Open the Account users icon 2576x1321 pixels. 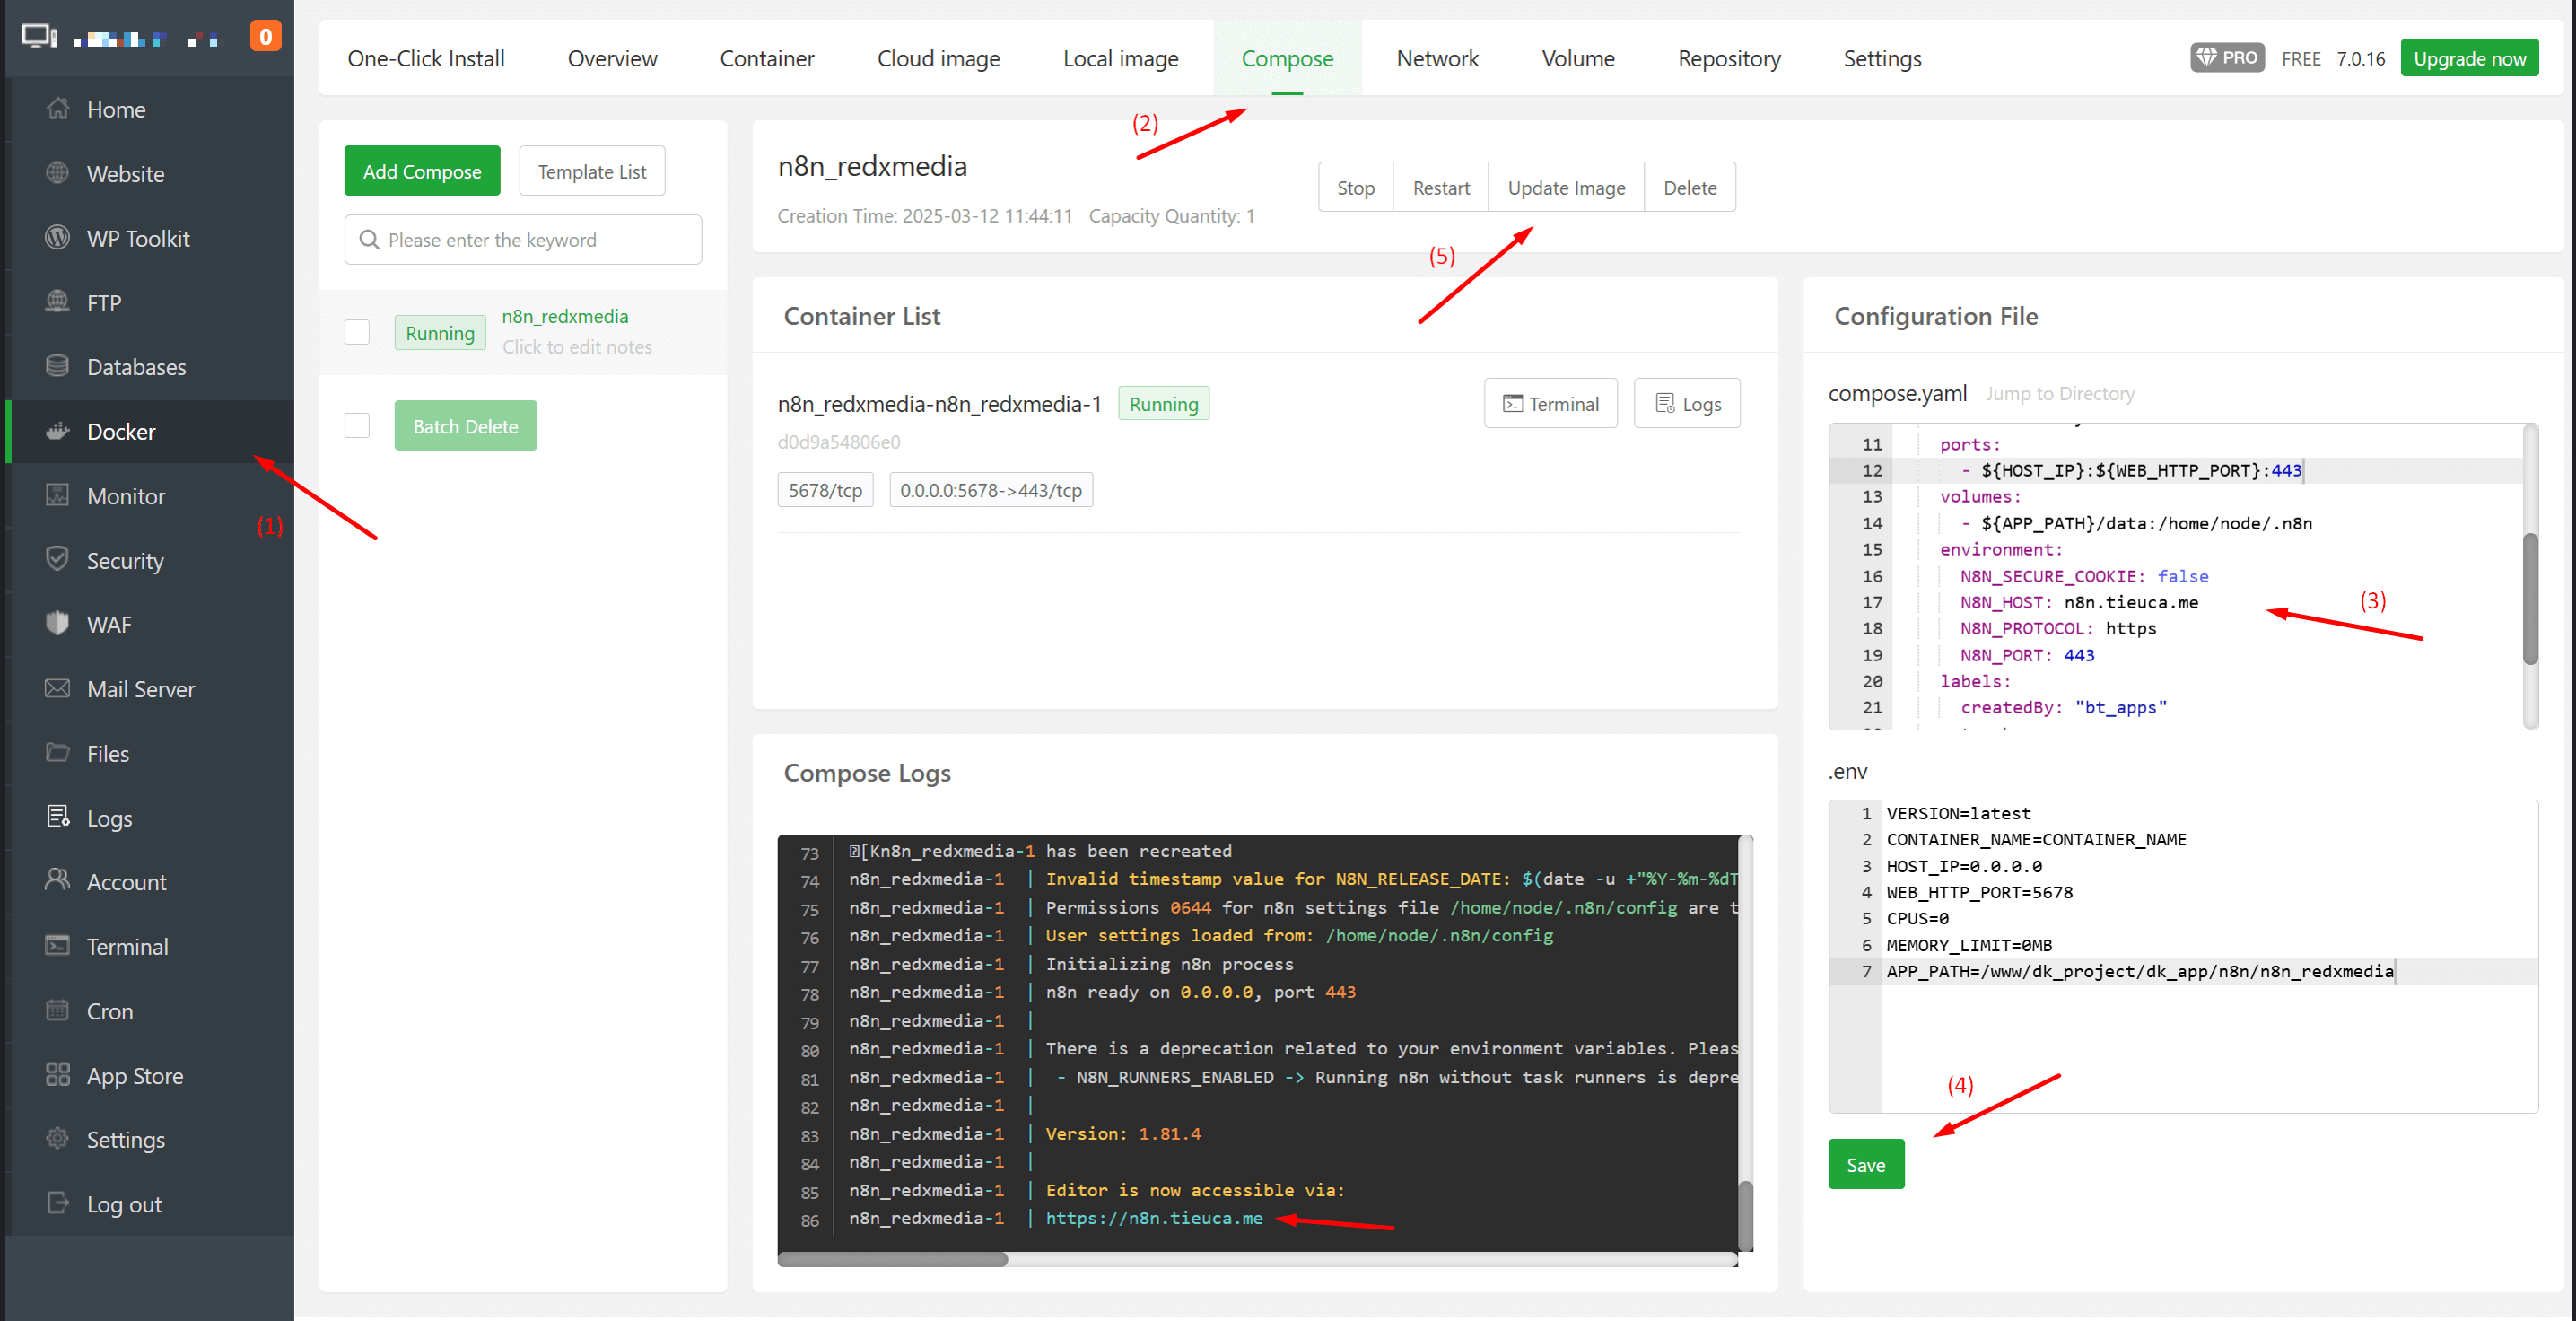pos(58,881)
